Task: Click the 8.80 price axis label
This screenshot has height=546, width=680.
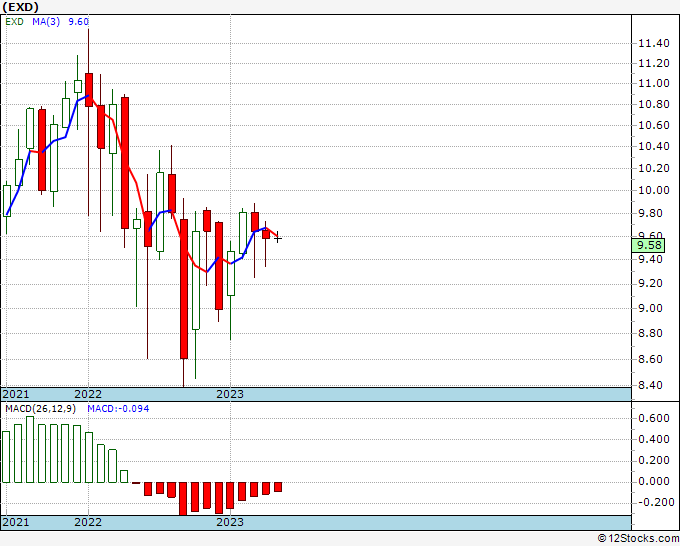Action: (x=651, y=333)
